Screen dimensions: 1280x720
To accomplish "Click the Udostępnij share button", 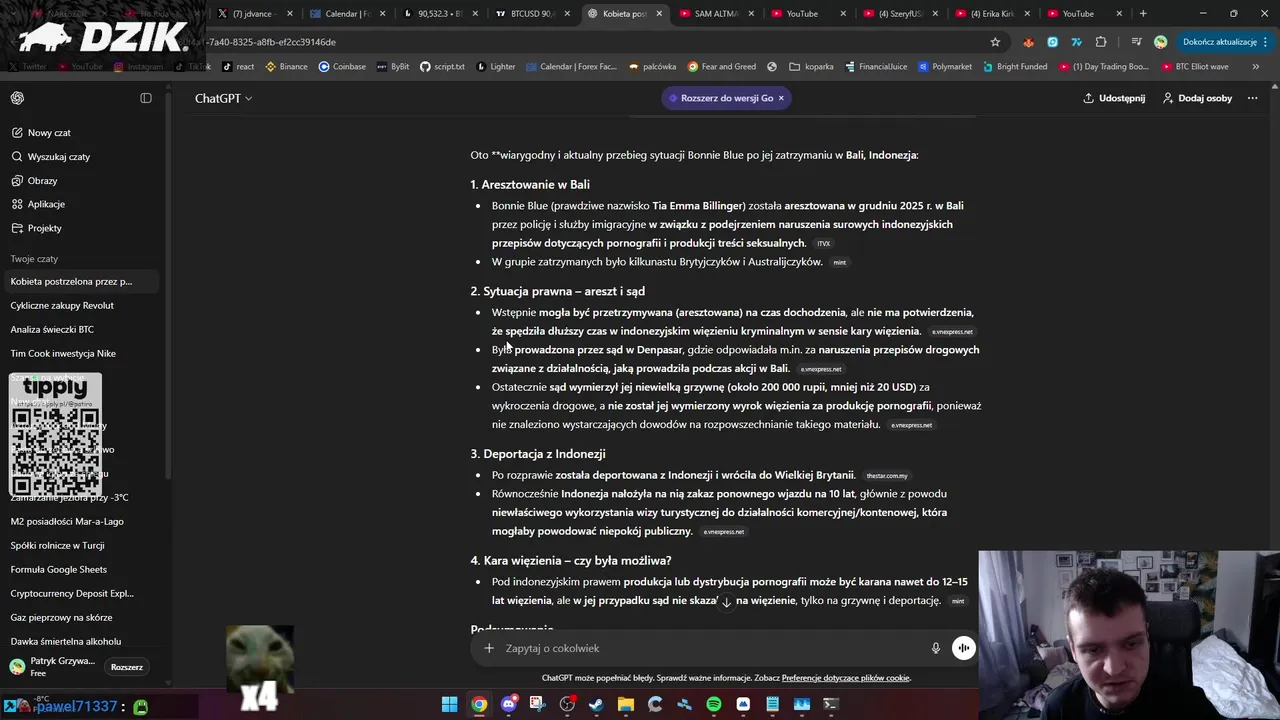I will (x=1114, y=98).
